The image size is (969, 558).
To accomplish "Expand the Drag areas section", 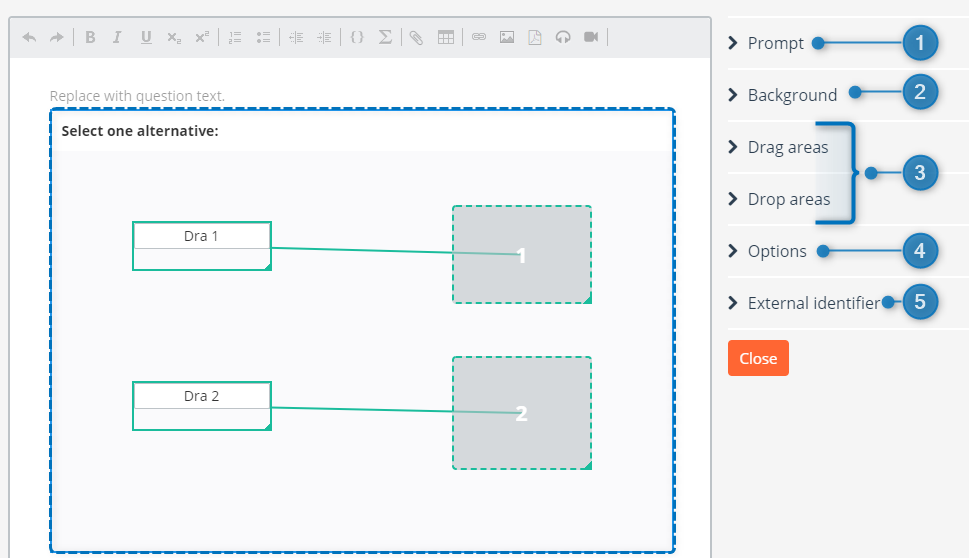I will click(x=787, y=147).
